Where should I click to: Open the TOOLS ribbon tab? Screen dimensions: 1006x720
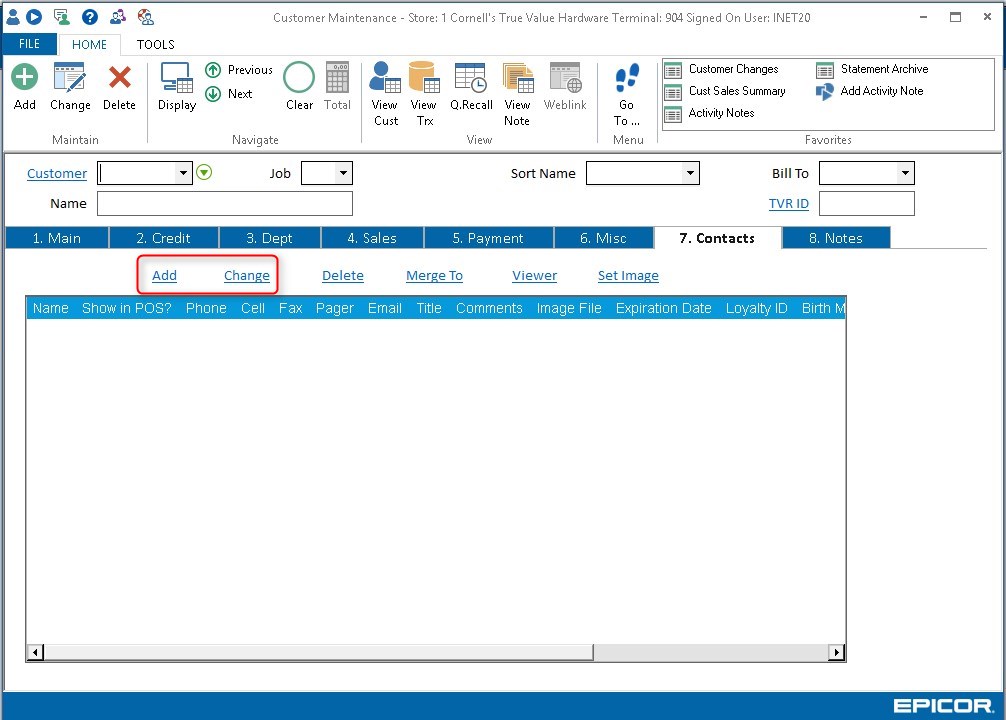tap(155, 44)
